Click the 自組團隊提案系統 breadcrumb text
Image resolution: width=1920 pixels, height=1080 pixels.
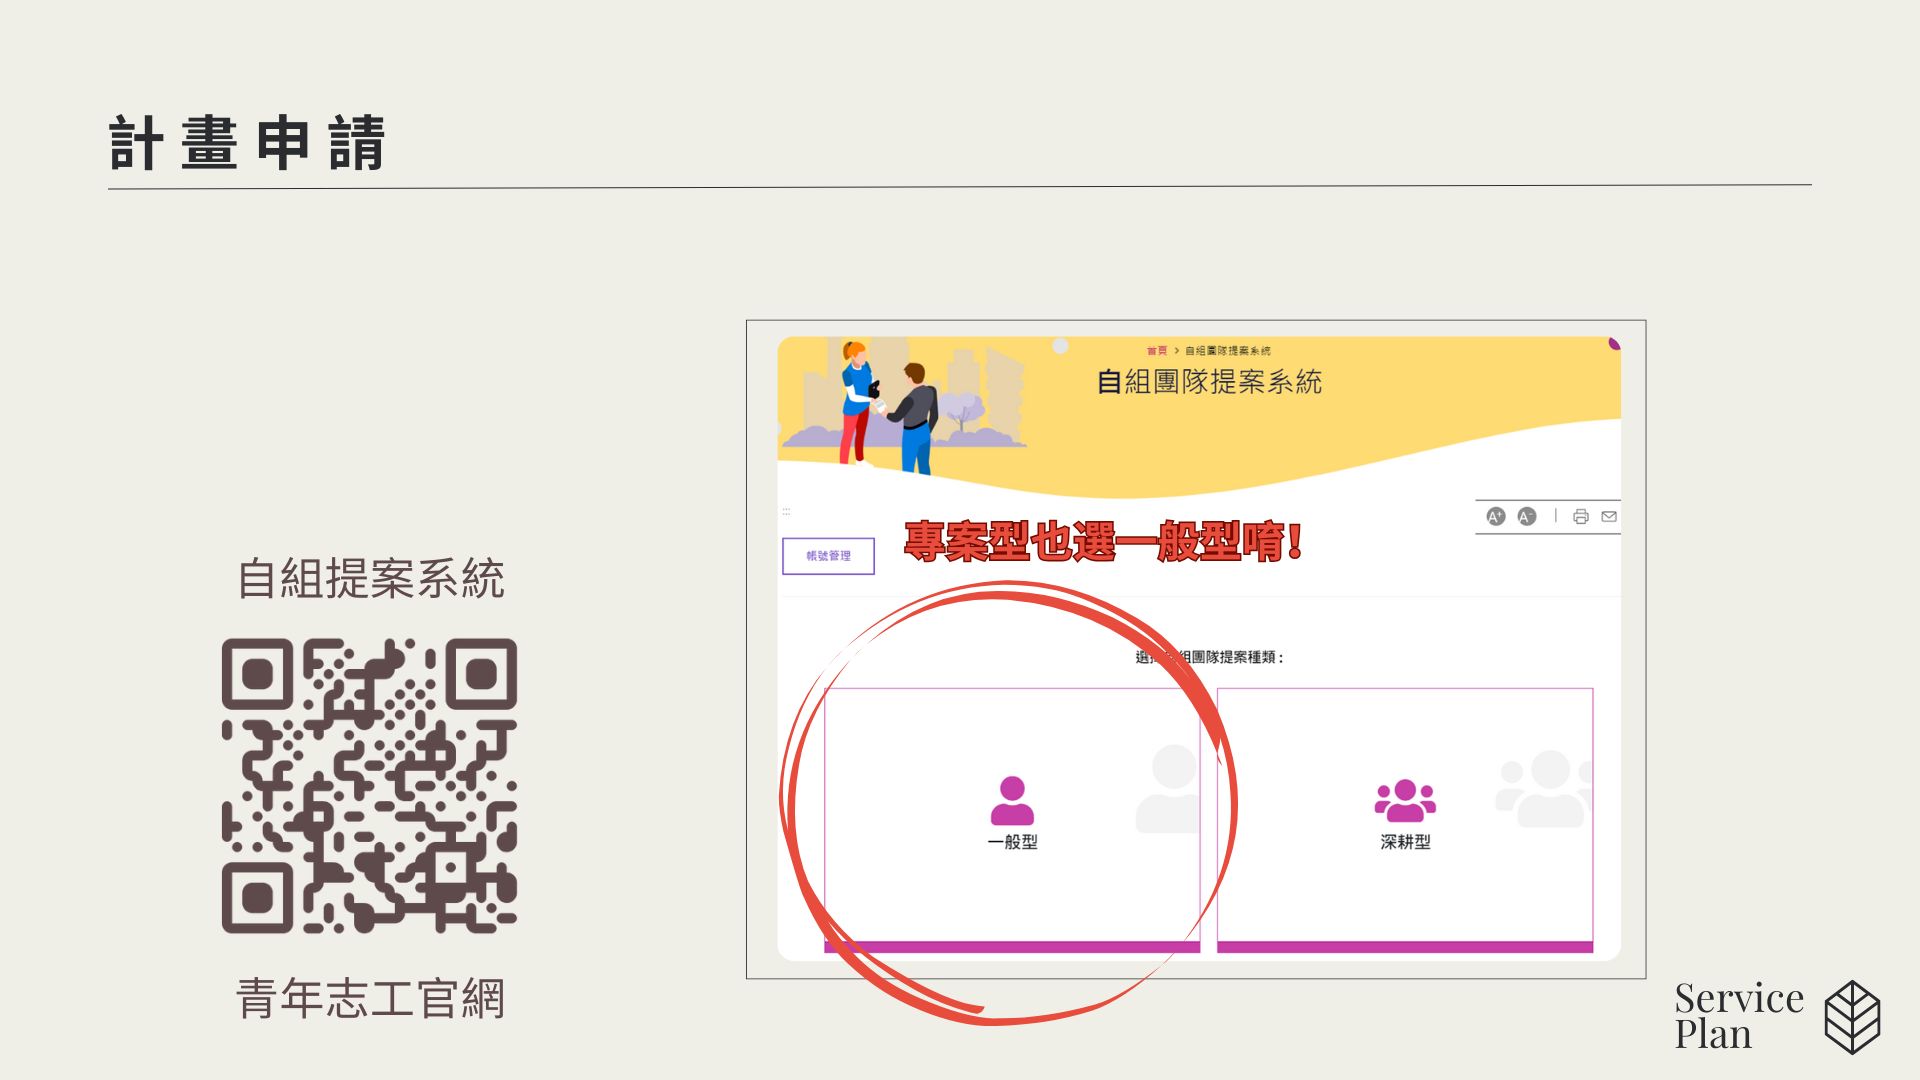(1228, 351)
